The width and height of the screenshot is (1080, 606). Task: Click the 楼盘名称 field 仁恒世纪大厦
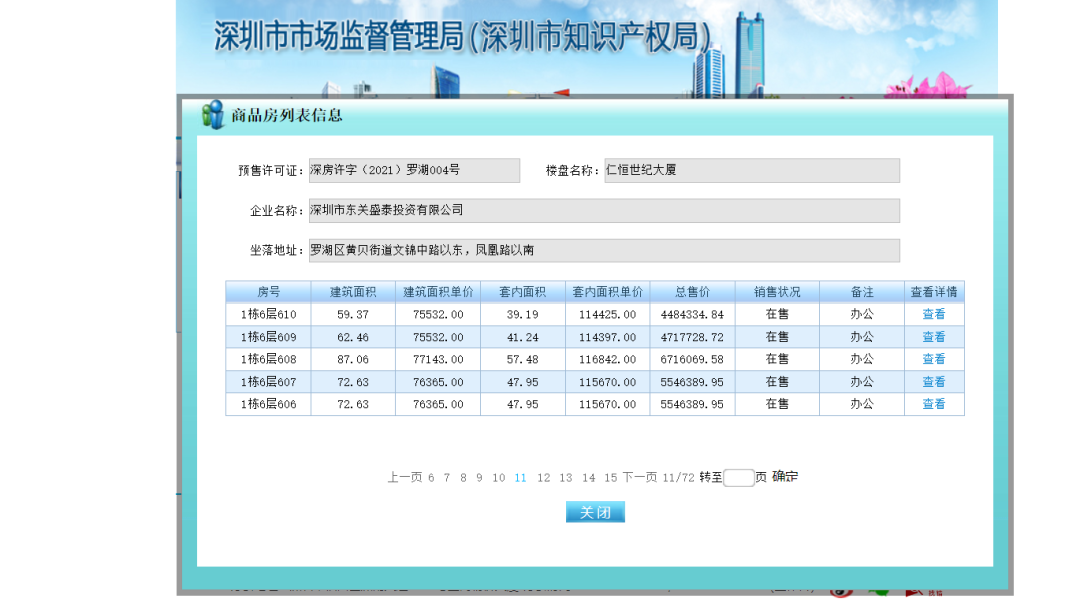coord(752,170)
